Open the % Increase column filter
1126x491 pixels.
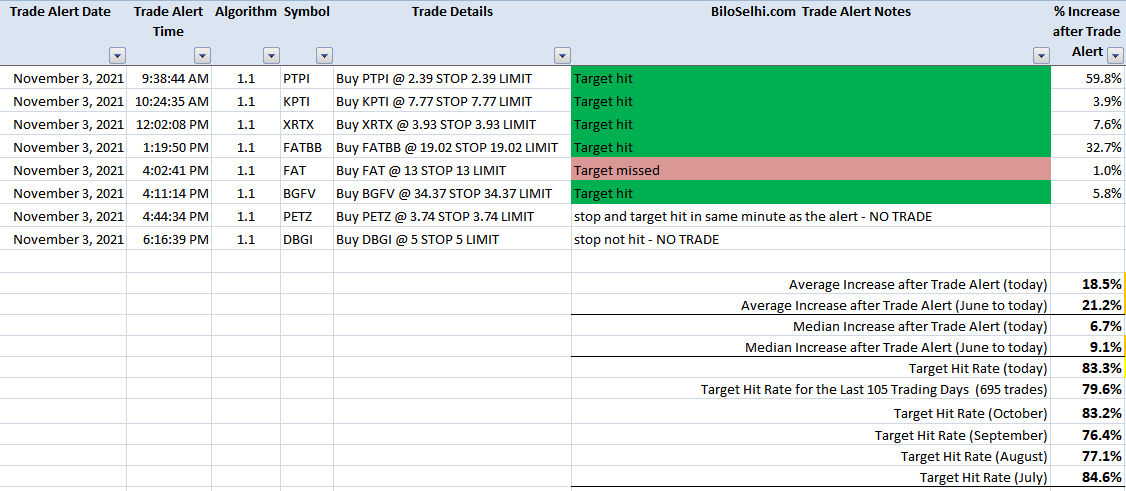pyautogui.click(x=1115, y=56)
